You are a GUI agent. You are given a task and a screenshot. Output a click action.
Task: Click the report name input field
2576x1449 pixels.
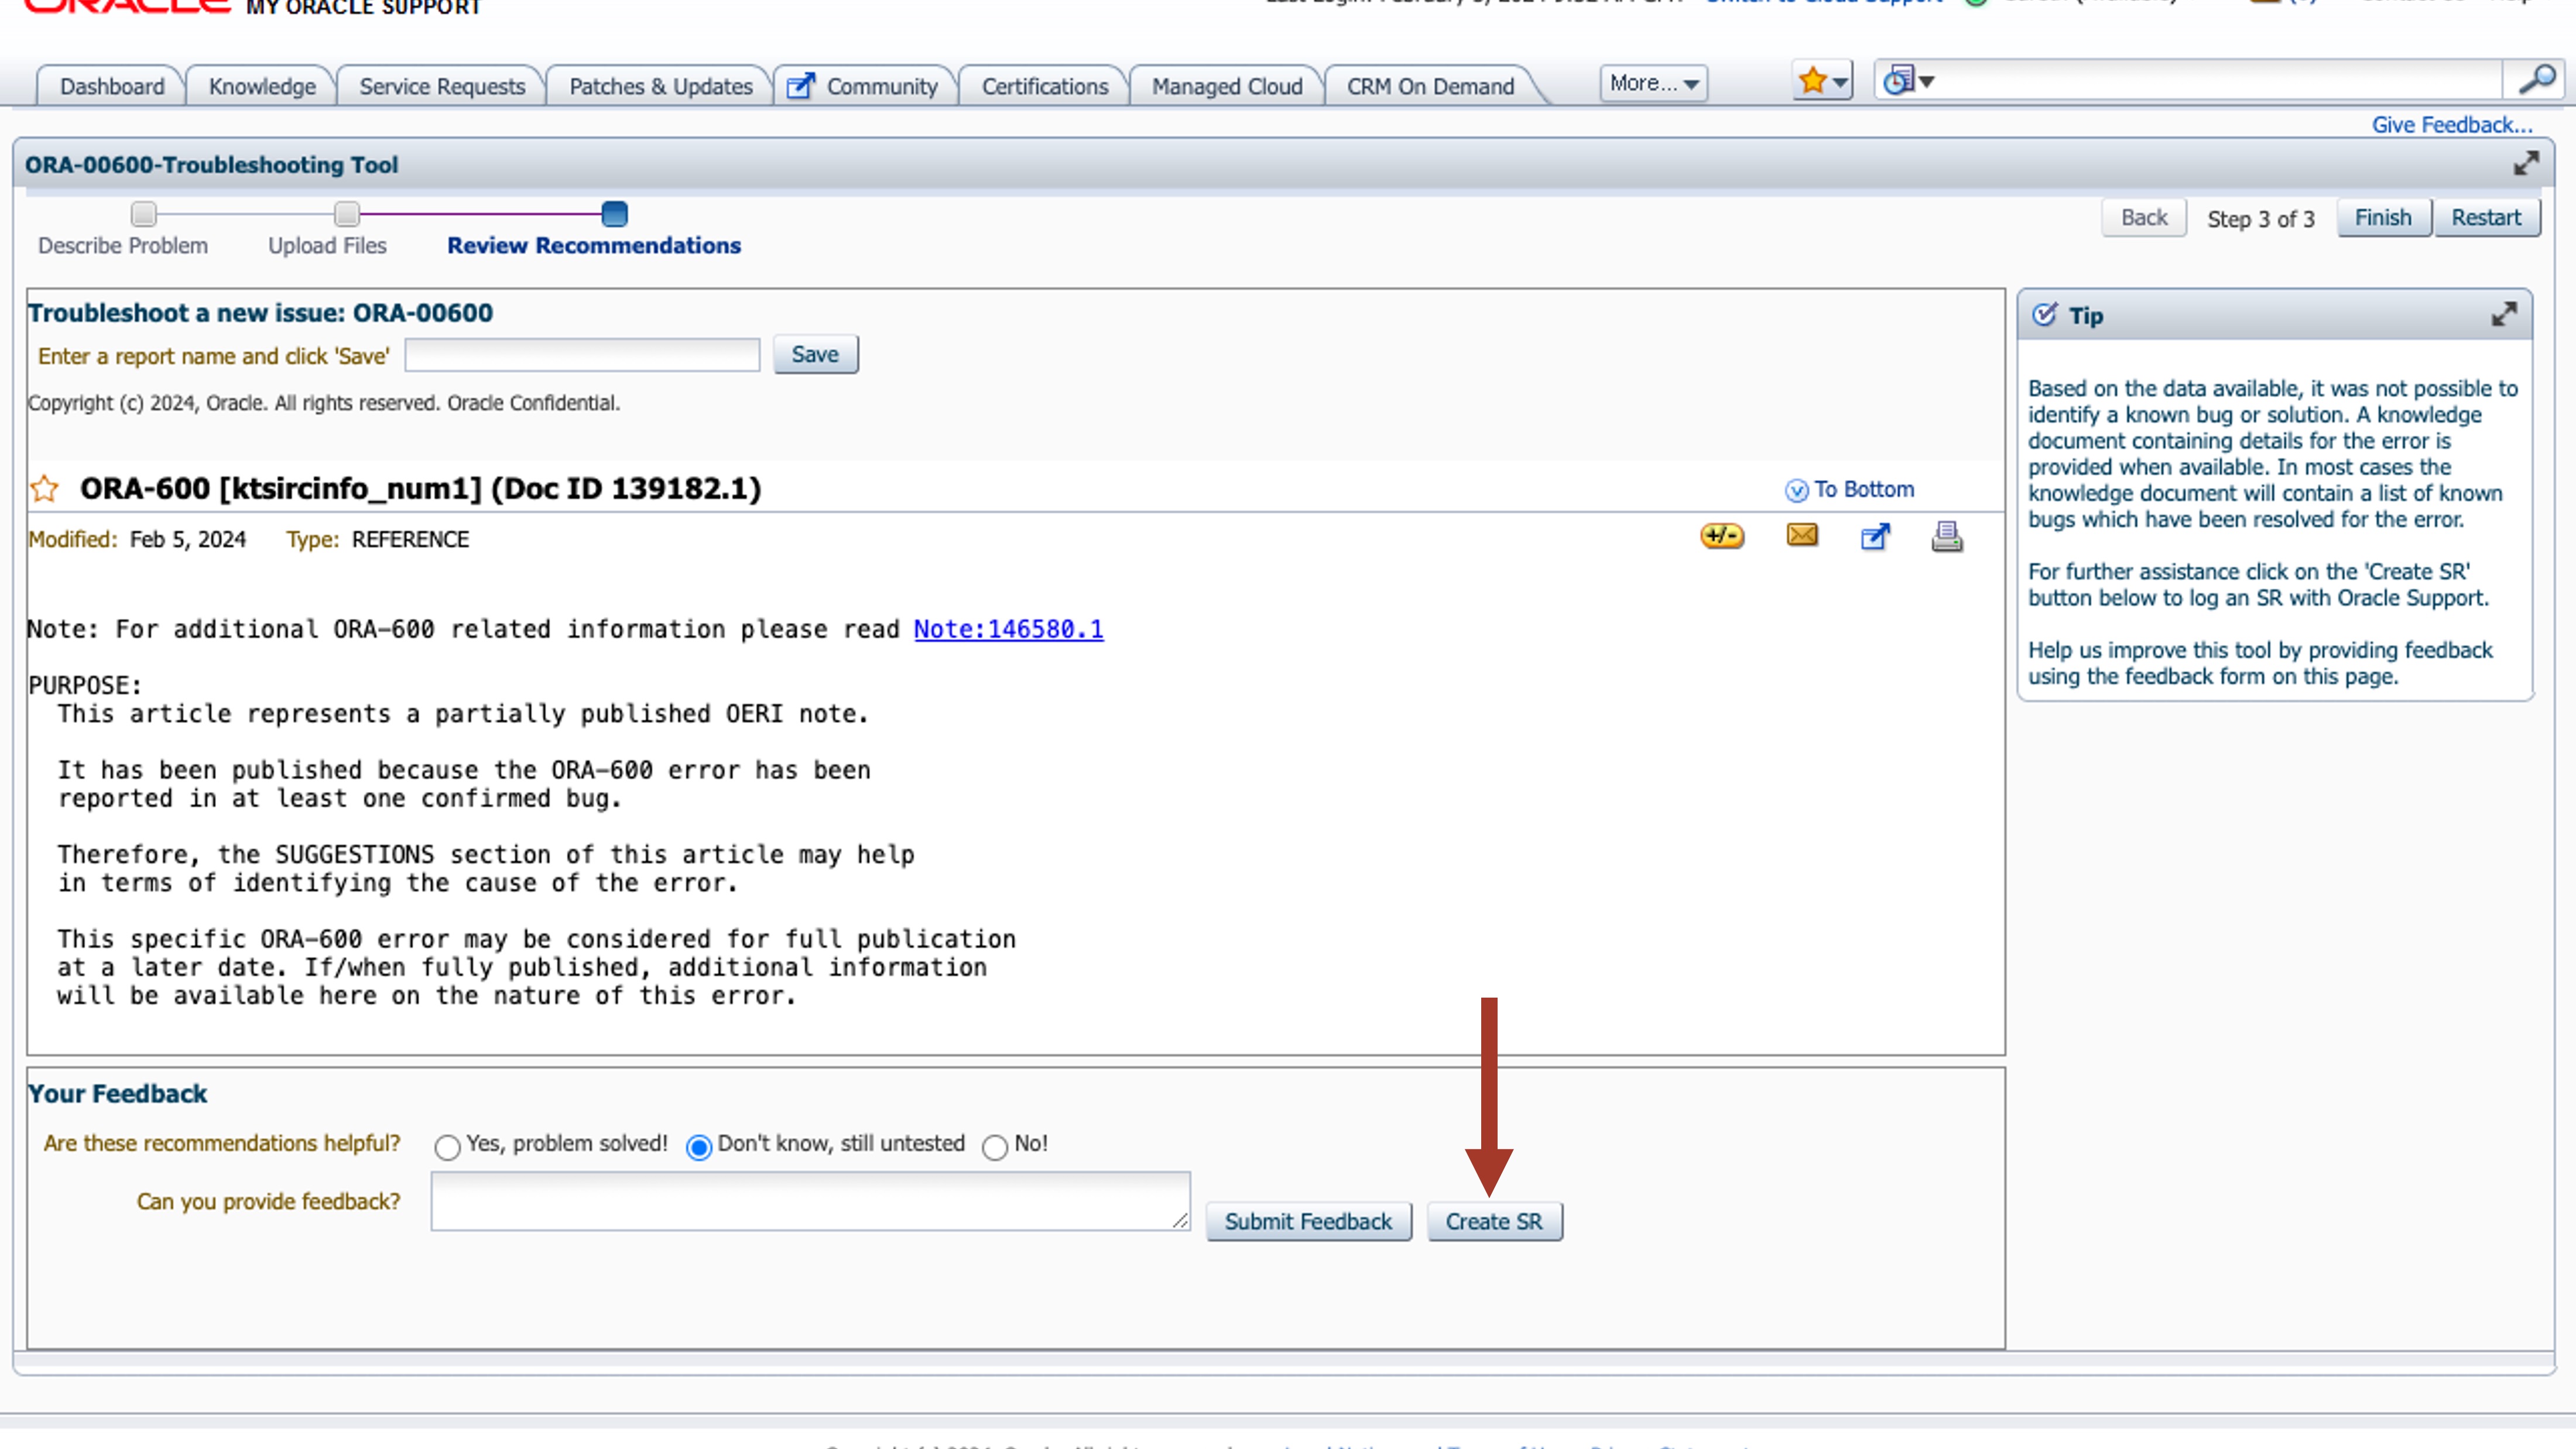click(582, 355)
